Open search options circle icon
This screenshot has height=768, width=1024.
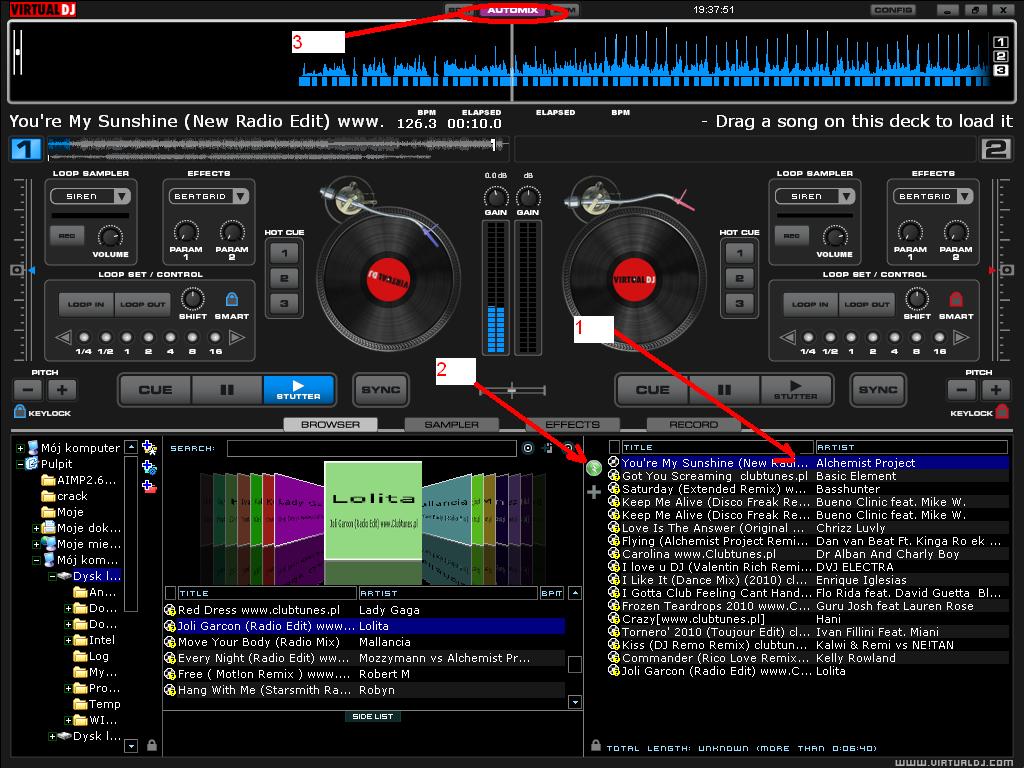pyautogui.click(x=528, y=448)
